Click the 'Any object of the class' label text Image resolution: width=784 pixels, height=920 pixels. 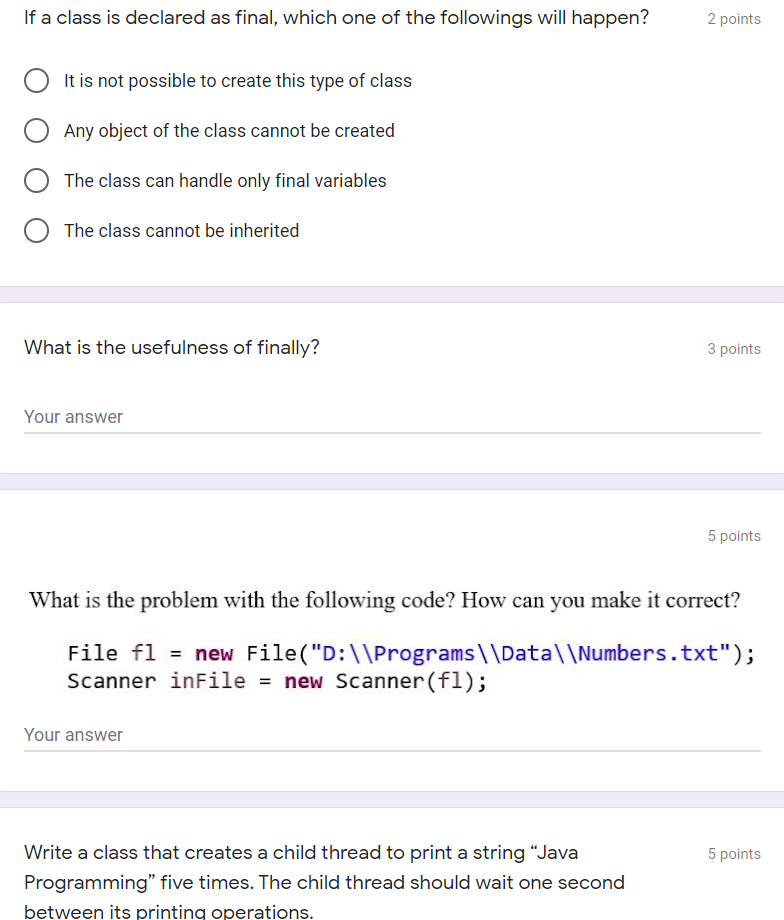[229, 131]
